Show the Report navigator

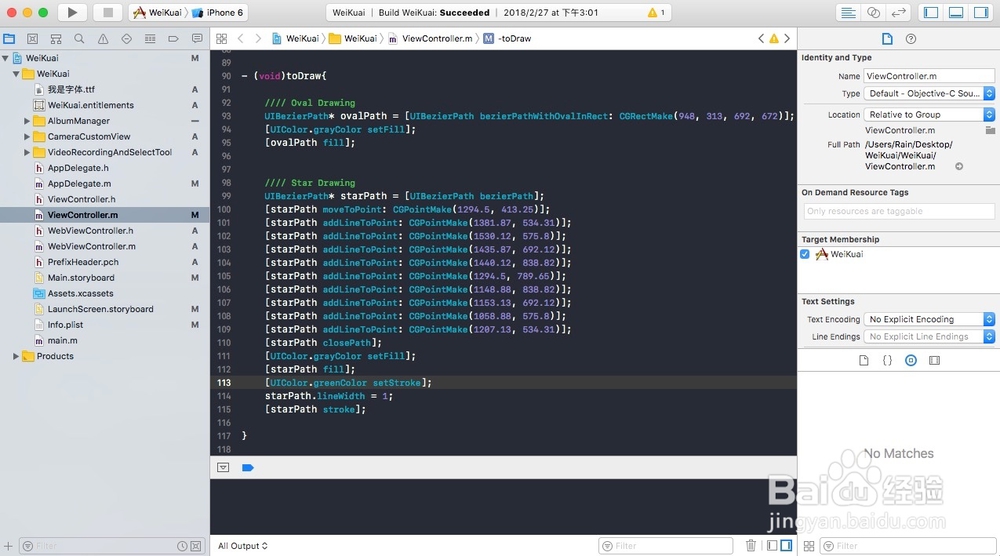click(x=197, y=39)
